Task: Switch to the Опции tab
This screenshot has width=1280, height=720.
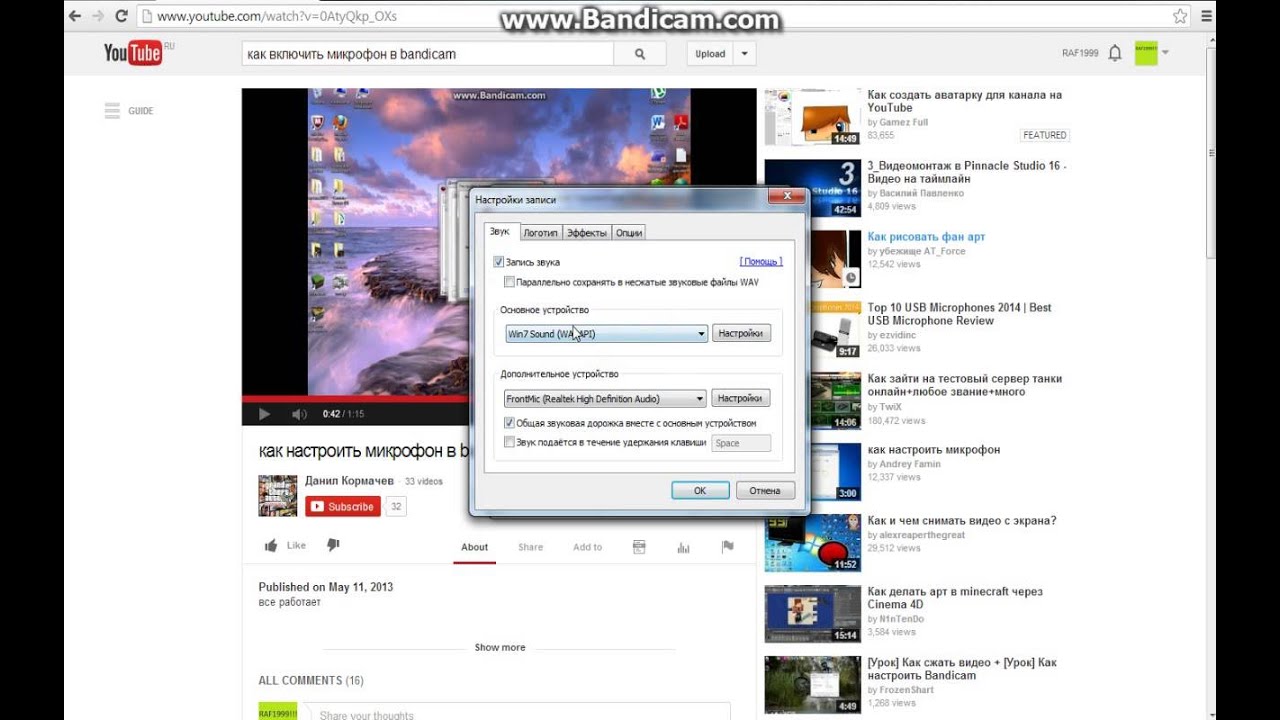Action: coord(629,232)
